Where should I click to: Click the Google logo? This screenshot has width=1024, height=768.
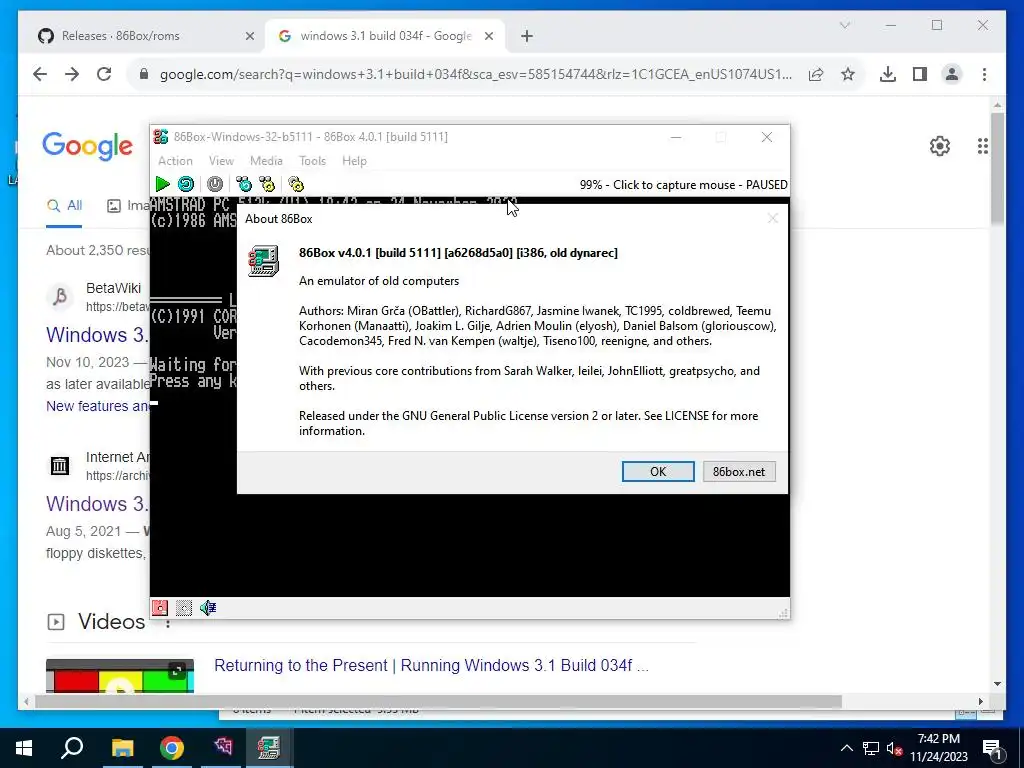tap(88, 146)
